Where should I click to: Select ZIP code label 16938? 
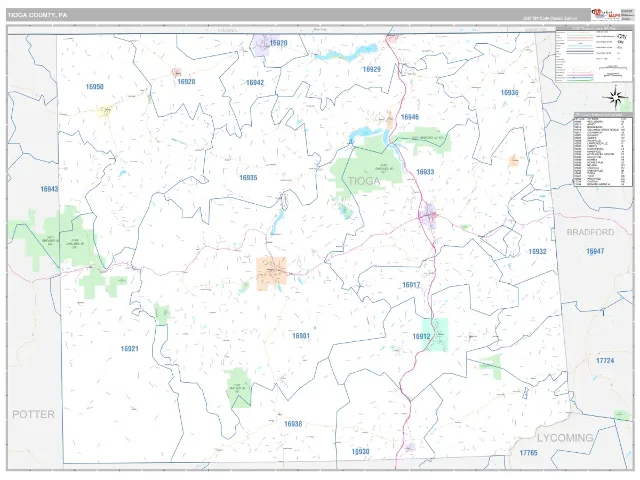[293, 424]
